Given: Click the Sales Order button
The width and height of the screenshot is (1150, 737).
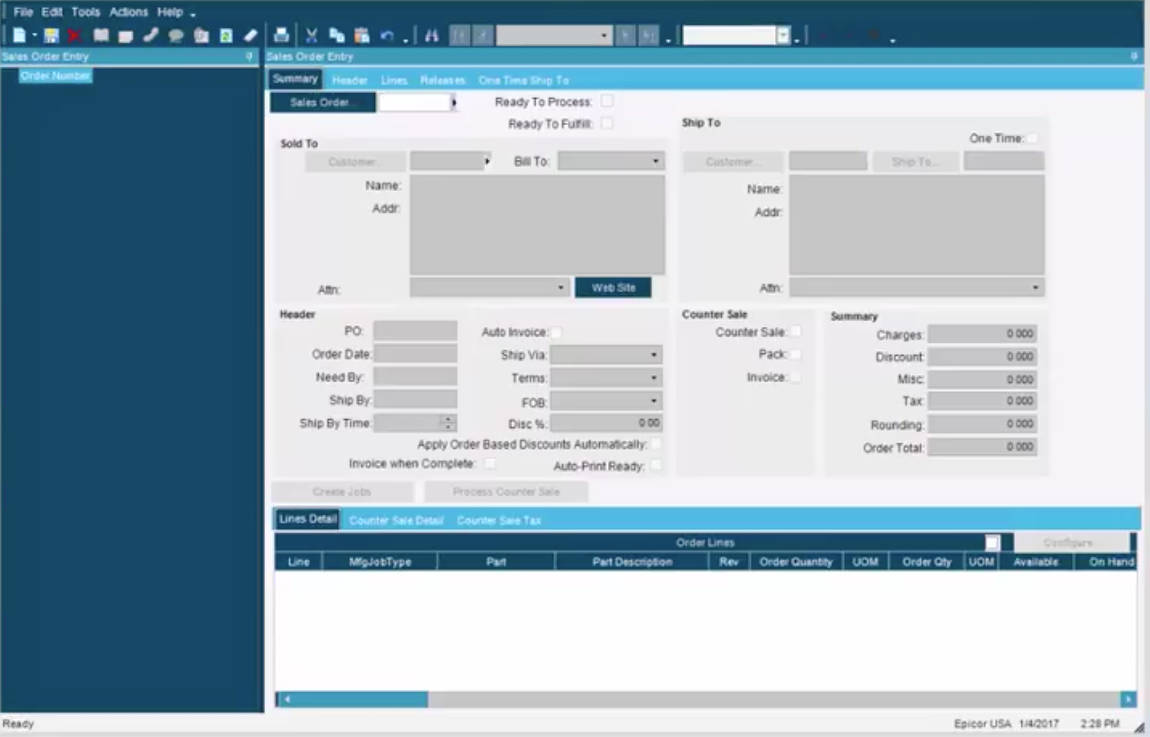Looking at the screenshot, I should point(322,102).
